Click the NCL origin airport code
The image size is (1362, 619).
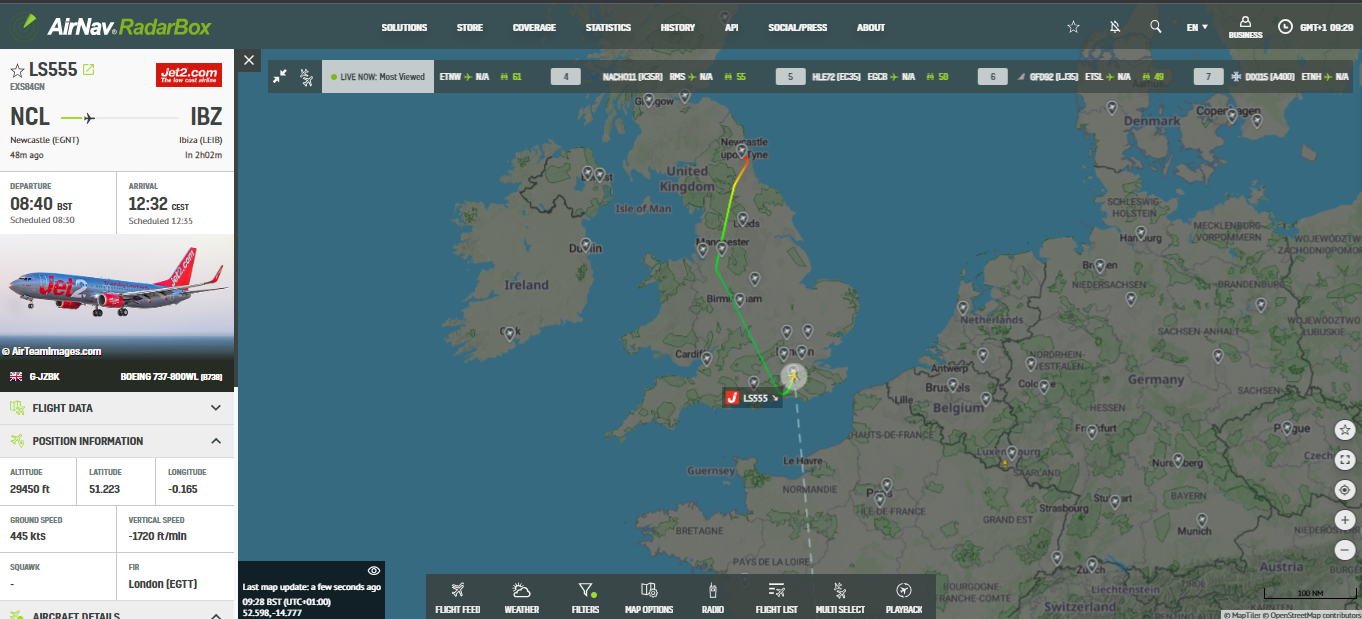tap(30, 117)
